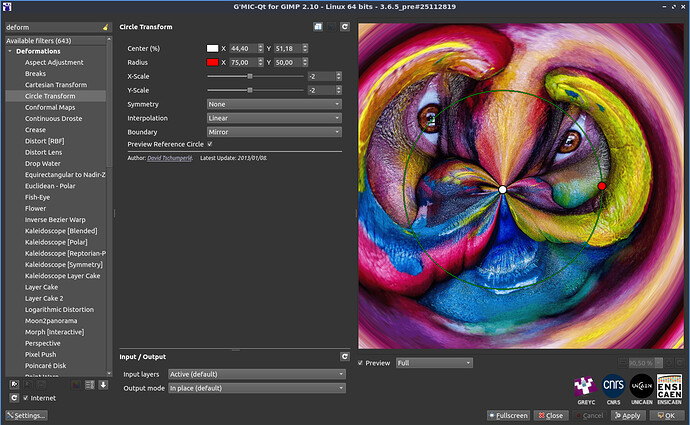Click the reset icon in Input / Output
Screen dimensions: 690x425
(x=345, y=356)
